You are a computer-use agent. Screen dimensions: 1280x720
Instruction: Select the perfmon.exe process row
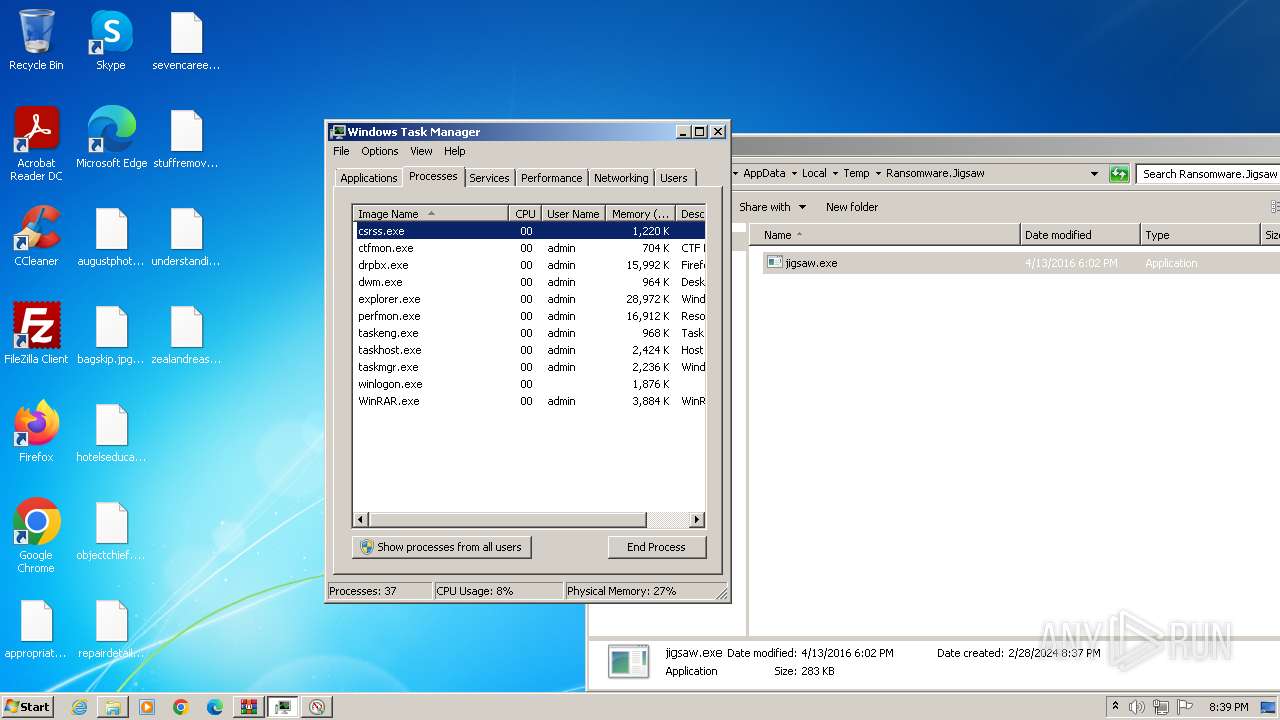click(530, 316)
